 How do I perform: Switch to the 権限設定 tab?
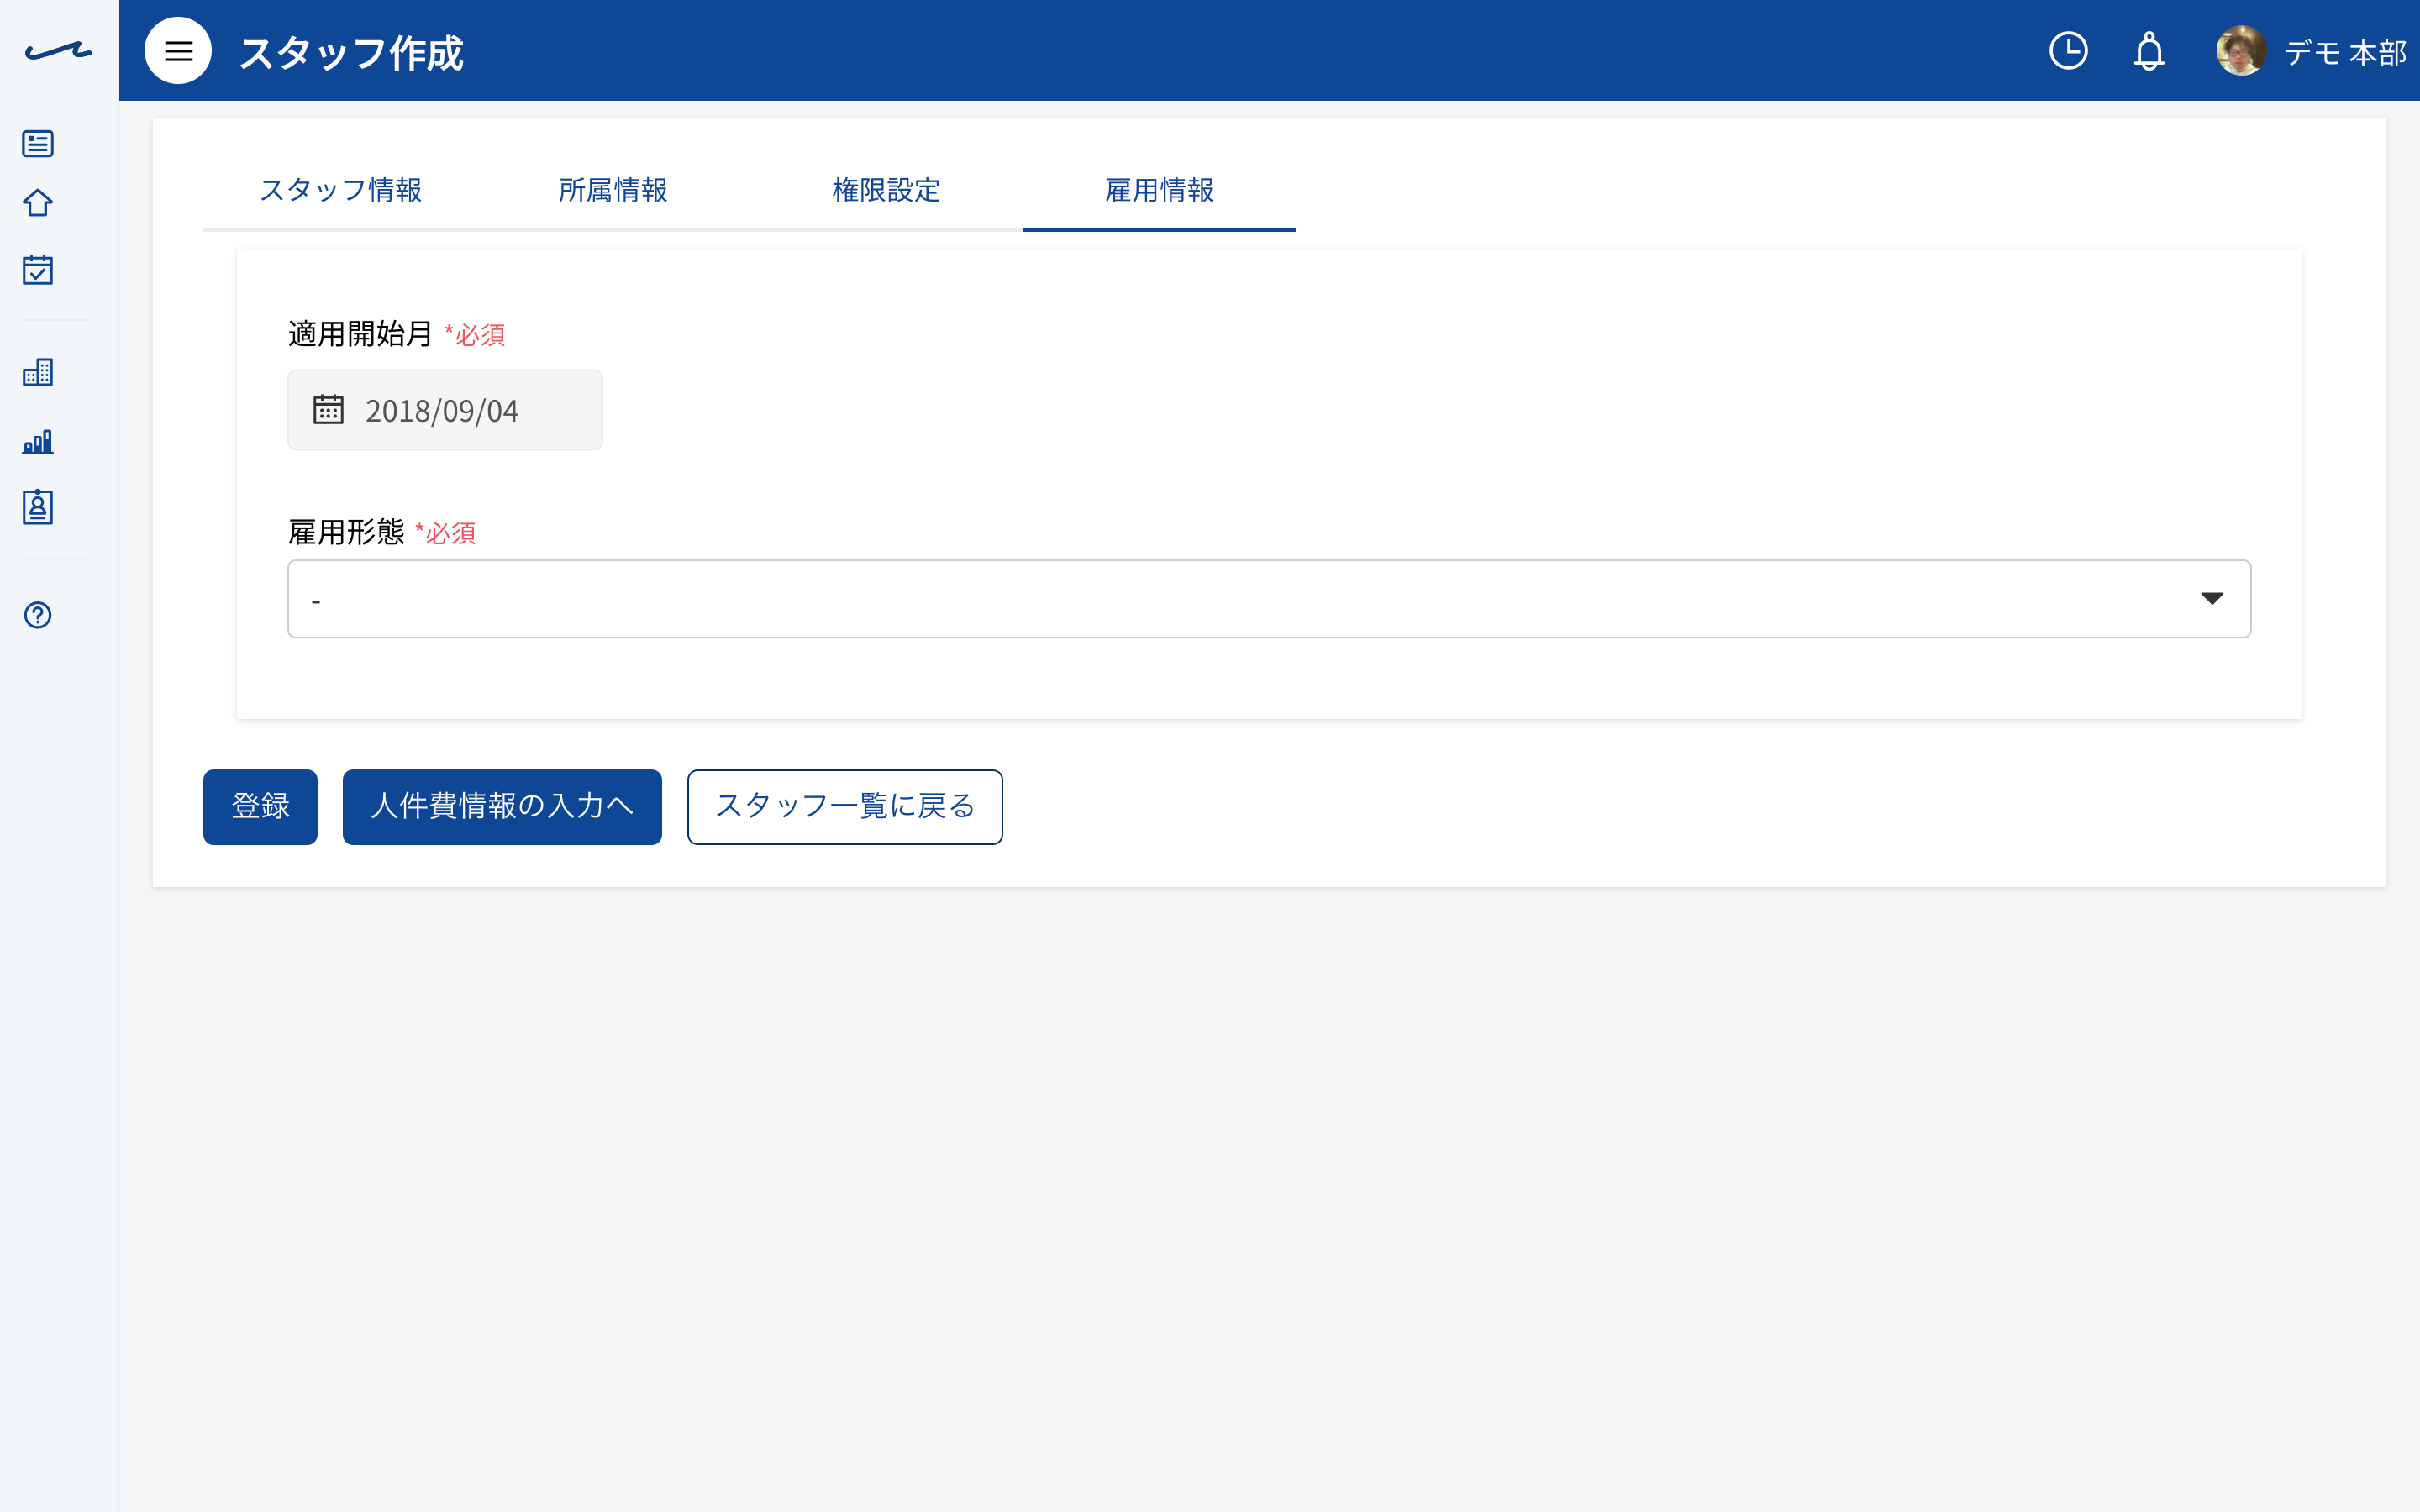coord(886,190)
